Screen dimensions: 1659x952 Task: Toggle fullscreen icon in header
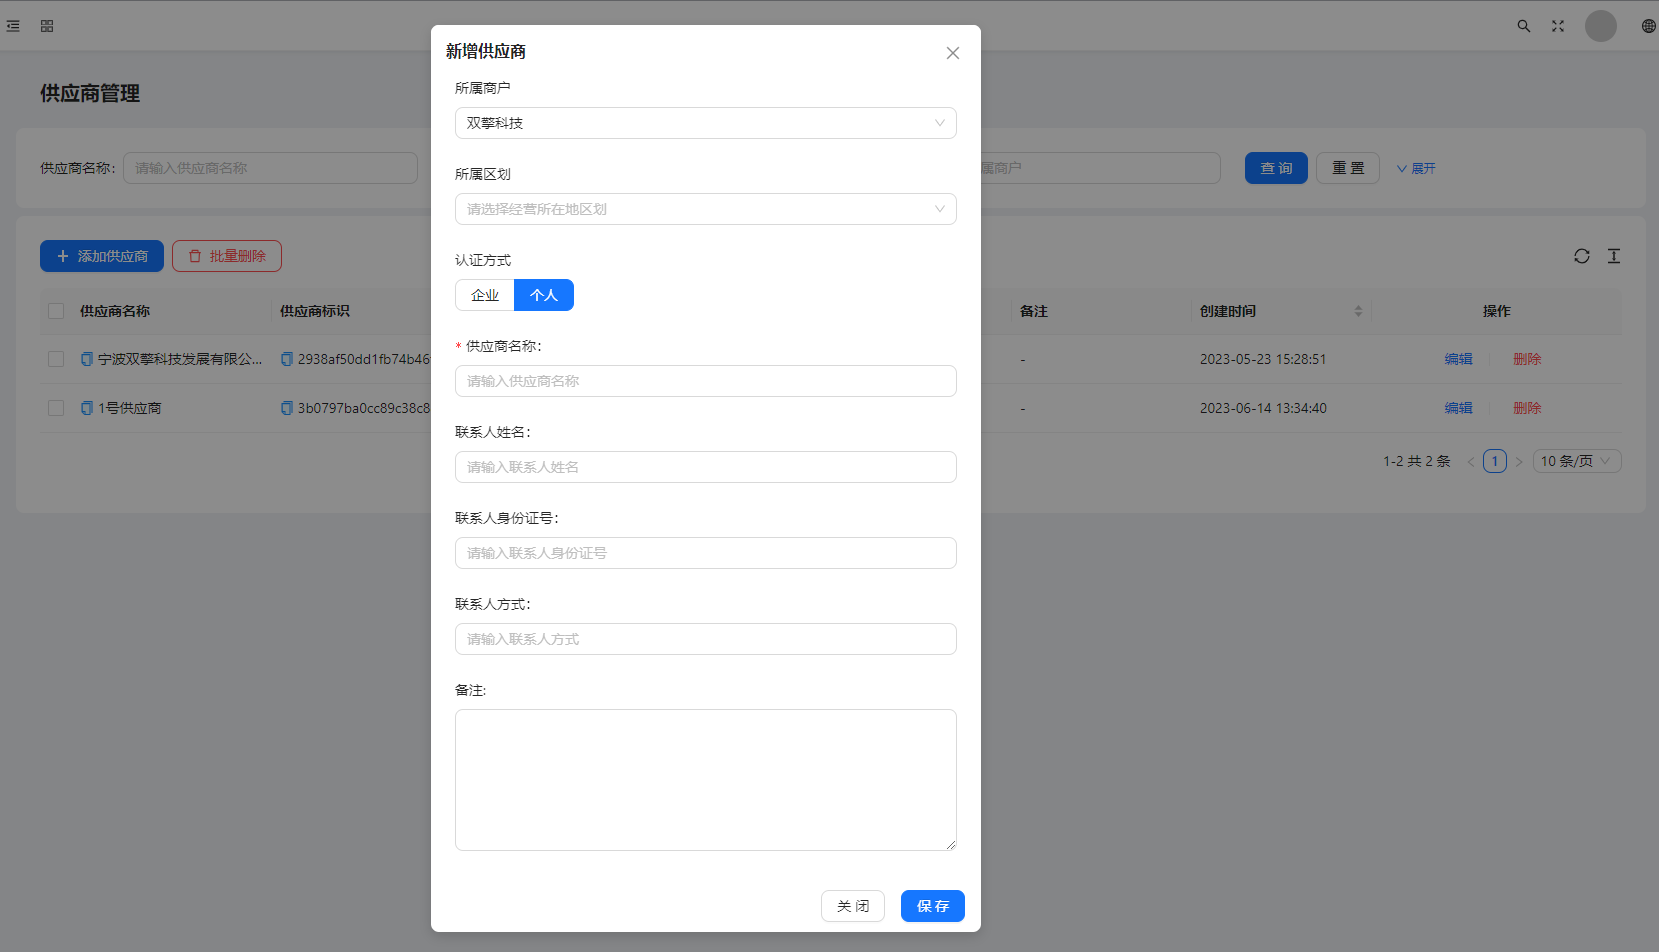1558,26
